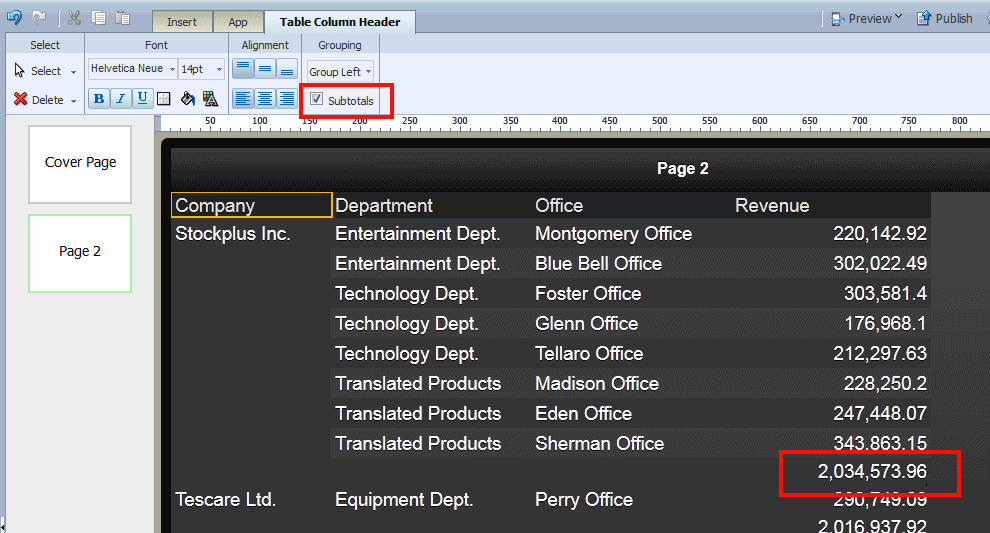990x533 pixels.
Task: Select the Company column header
Action: pyautogui.click(x=251, y=205)
